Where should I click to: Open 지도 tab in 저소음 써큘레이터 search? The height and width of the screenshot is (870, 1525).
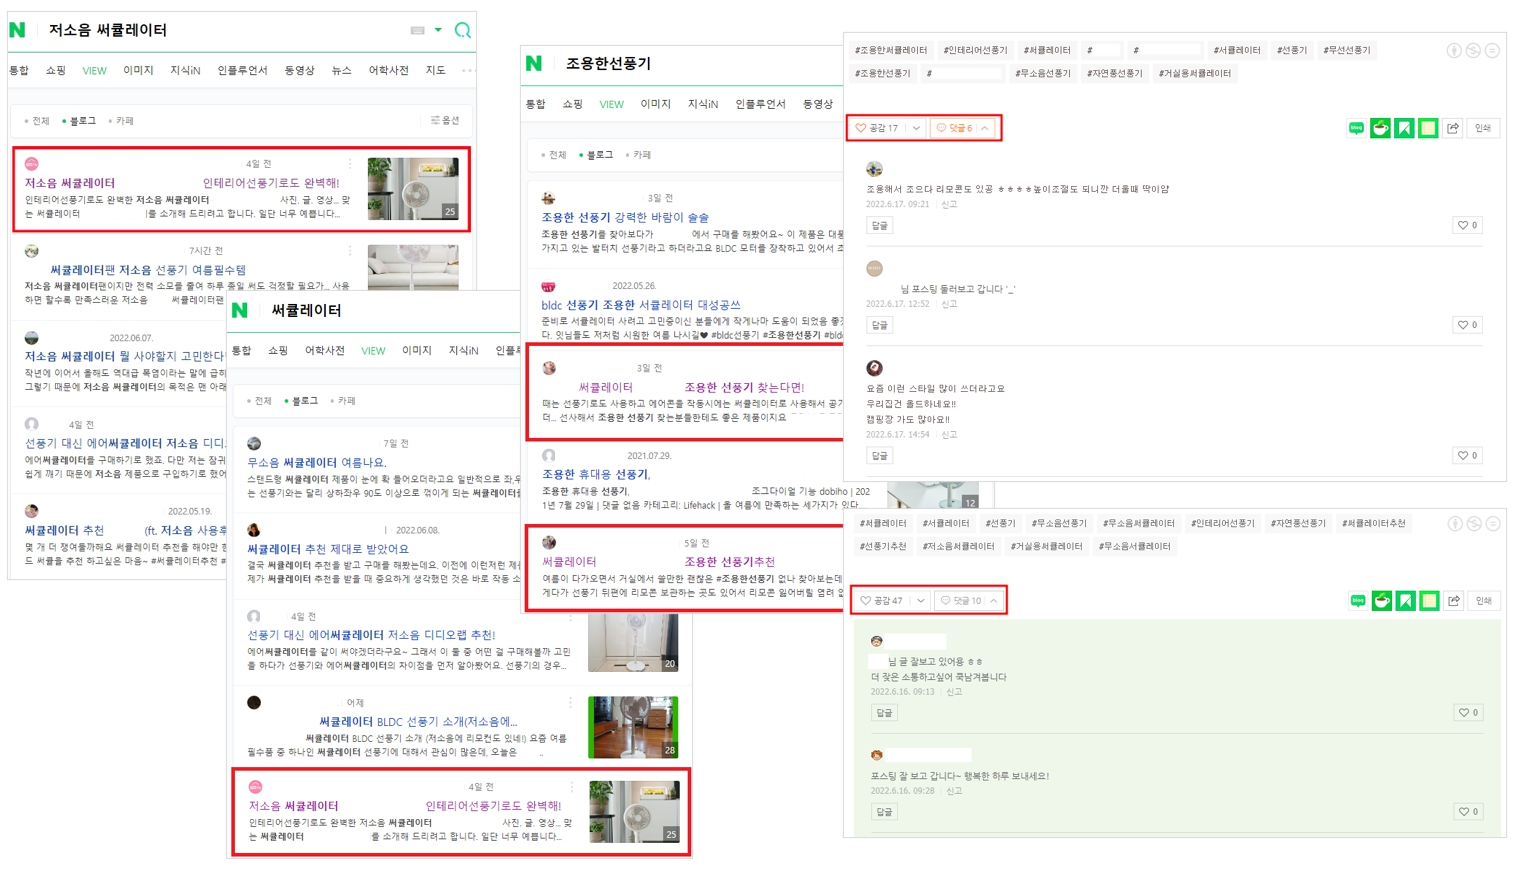point(435,71)
